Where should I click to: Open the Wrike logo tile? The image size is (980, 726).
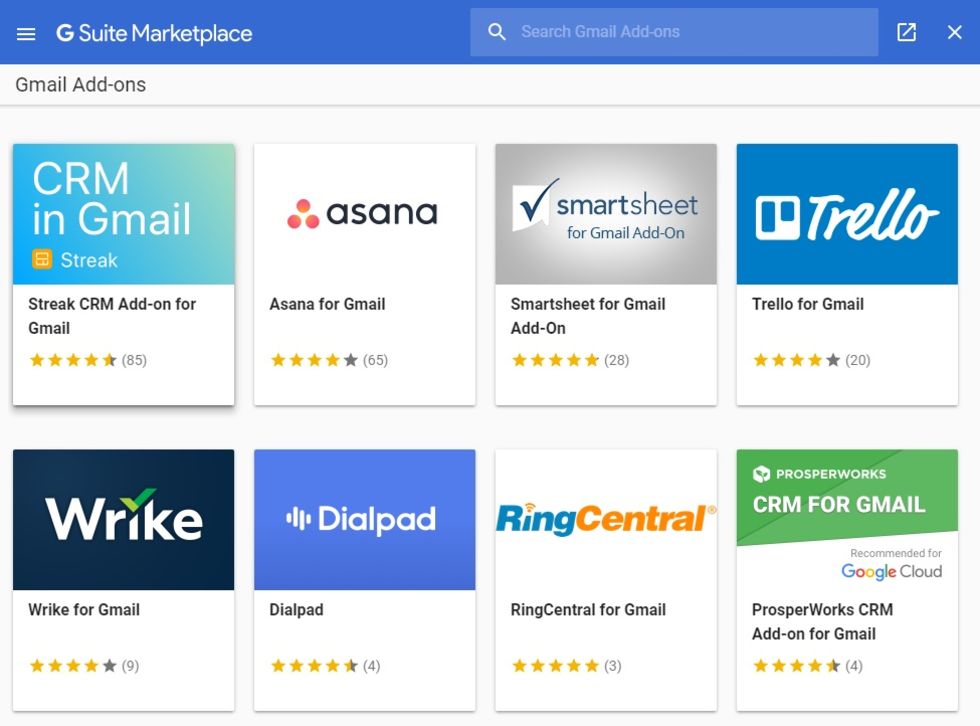[124, 520]
